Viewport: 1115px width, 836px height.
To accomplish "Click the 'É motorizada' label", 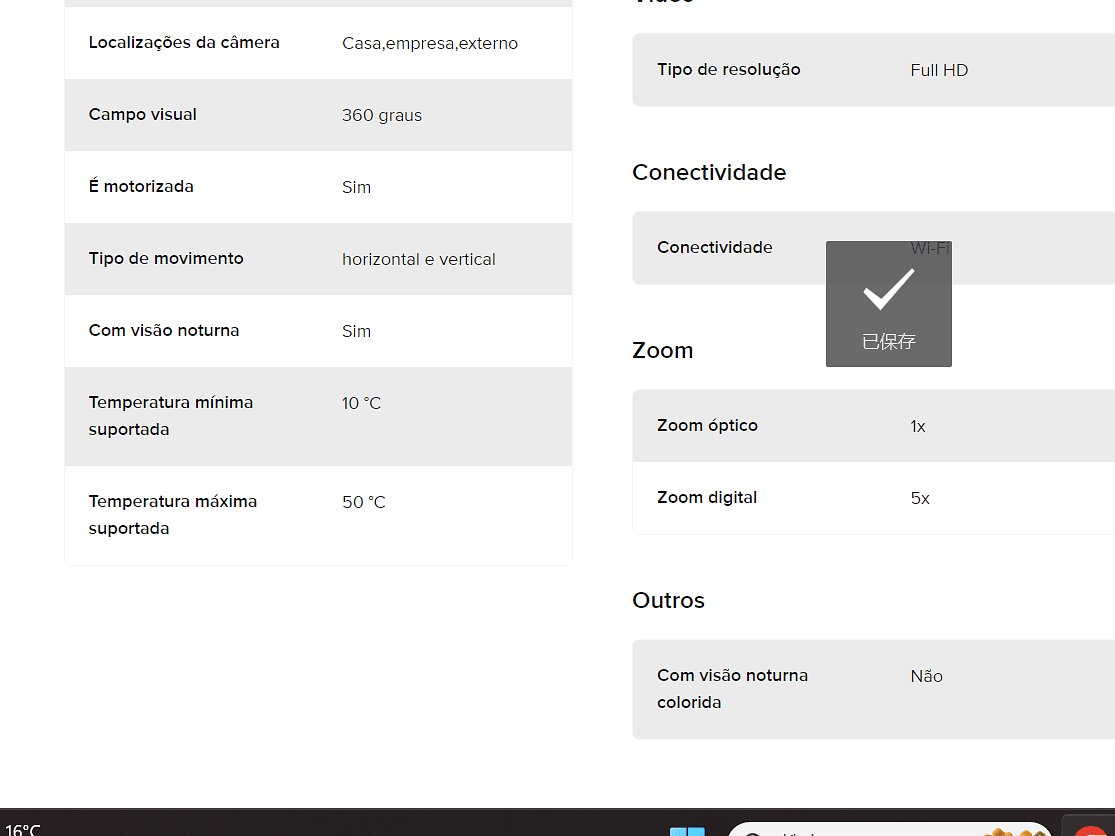I will pos(141,186).
